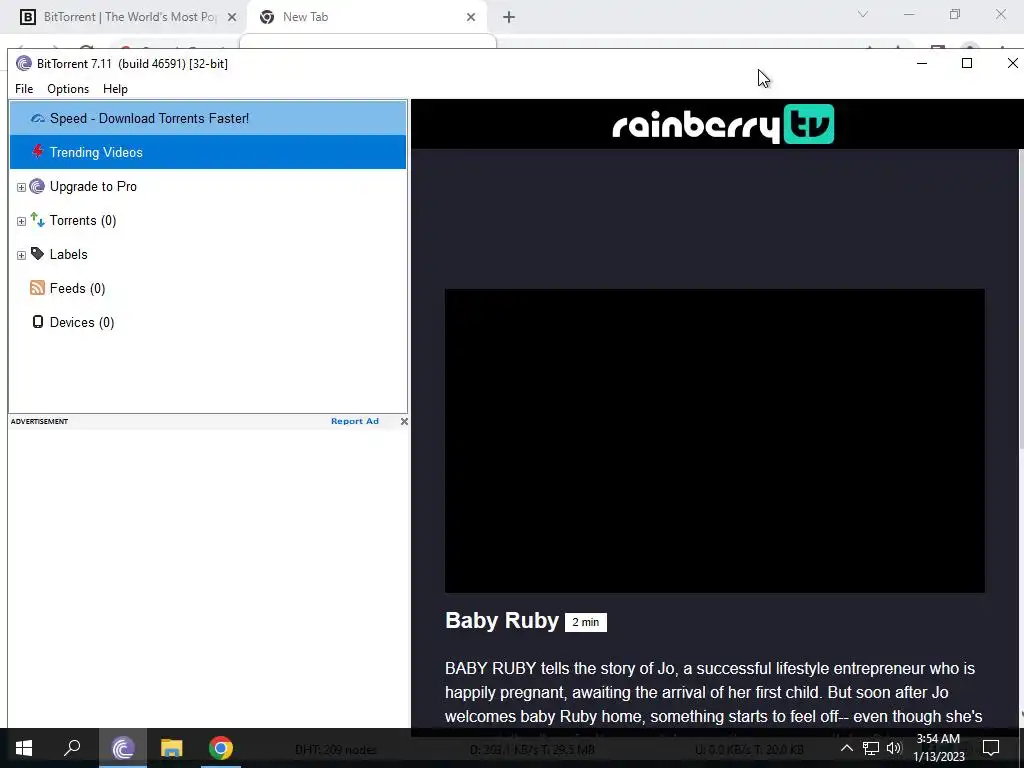
Task: Click the Baby Ruby description paragraph
Action: (713, 692)
